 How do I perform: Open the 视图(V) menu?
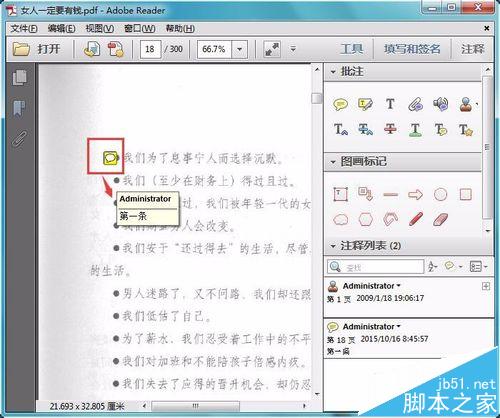[100, 29]
